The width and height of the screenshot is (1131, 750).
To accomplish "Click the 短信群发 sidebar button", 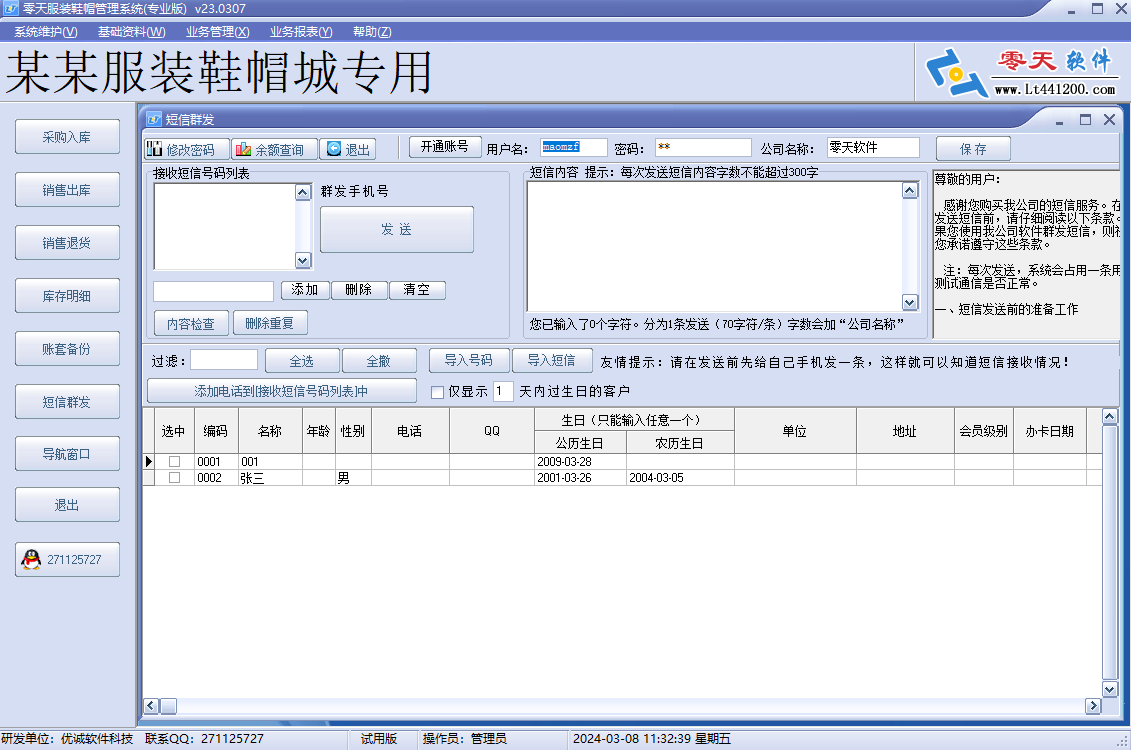I will pos(67,402).
